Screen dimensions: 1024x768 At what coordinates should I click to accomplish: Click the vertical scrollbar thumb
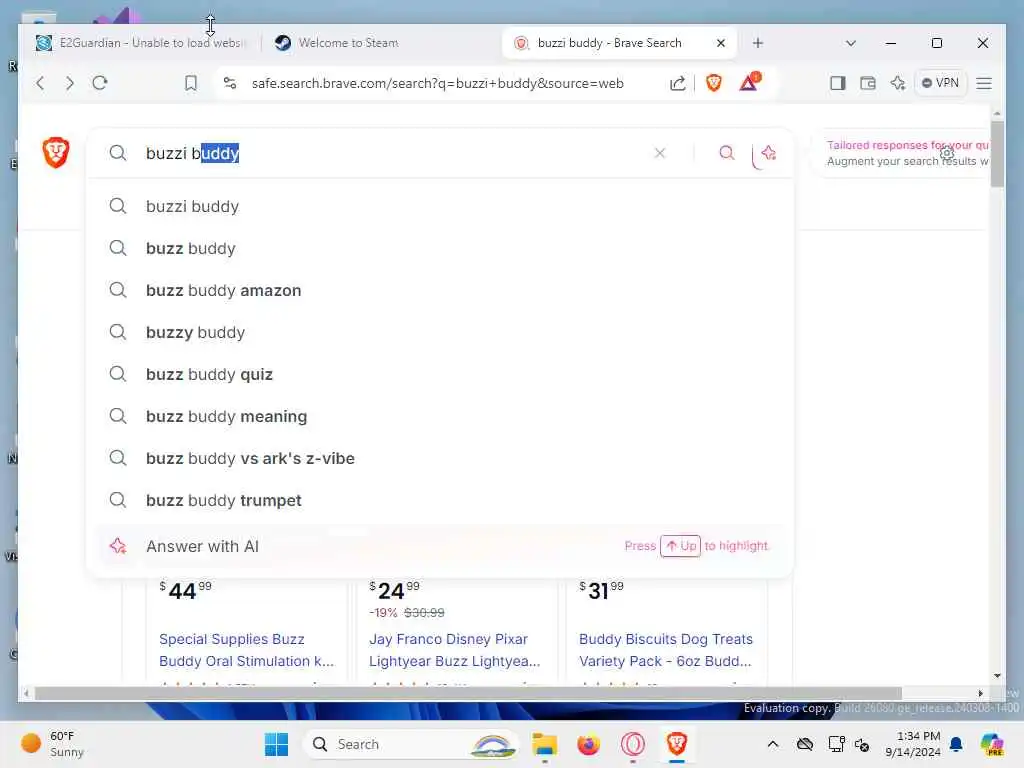click(x=997, y=154)
